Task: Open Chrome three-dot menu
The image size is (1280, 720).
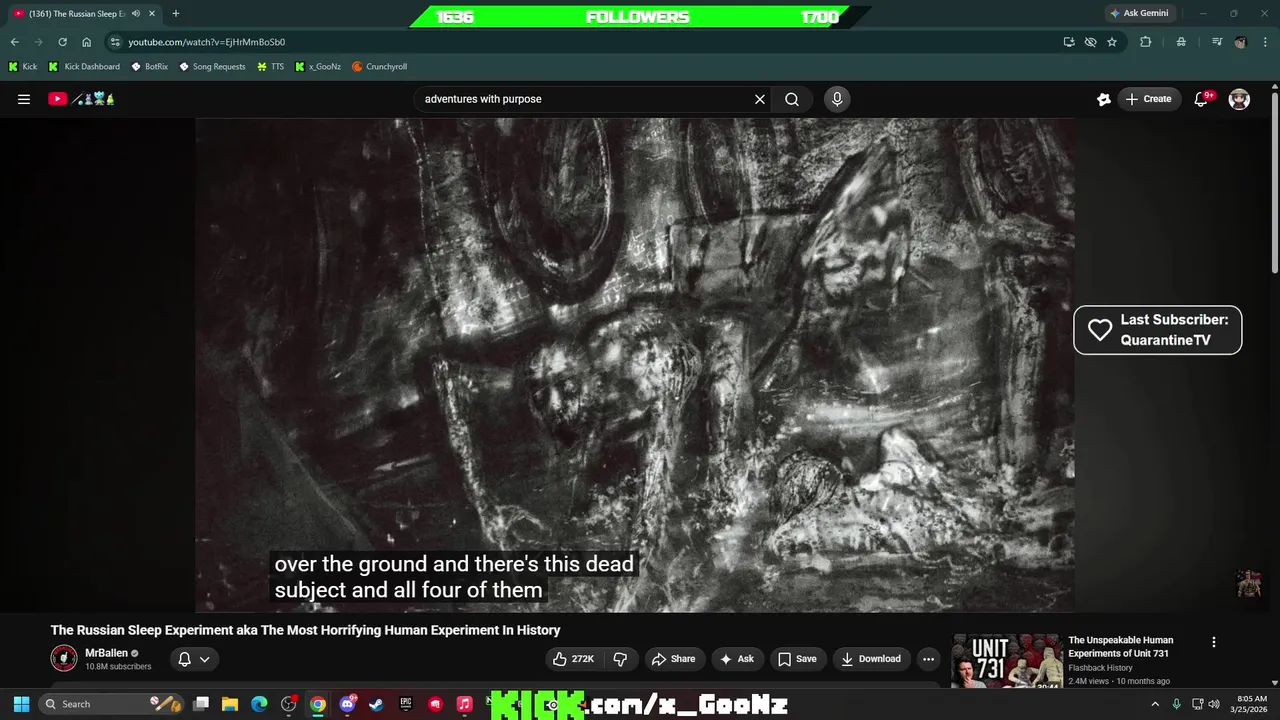Action: tap(1264, 42)
